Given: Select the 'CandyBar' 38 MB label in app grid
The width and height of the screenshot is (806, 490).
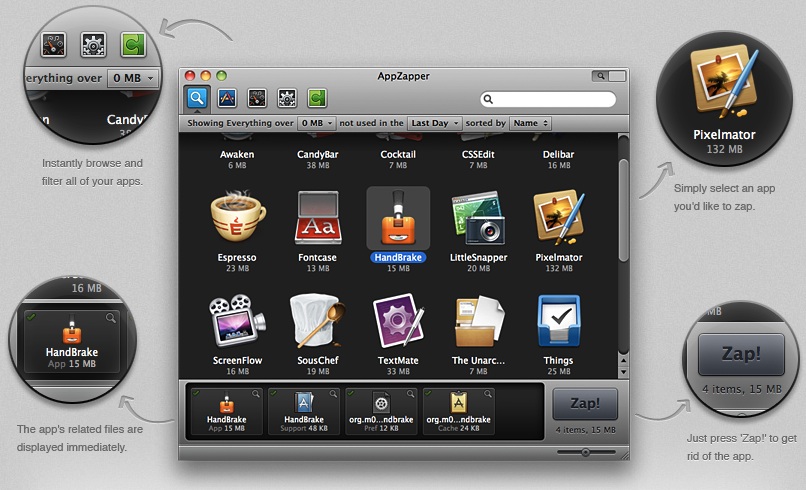Looking at the screenshot, I should [x=318, y=154].
